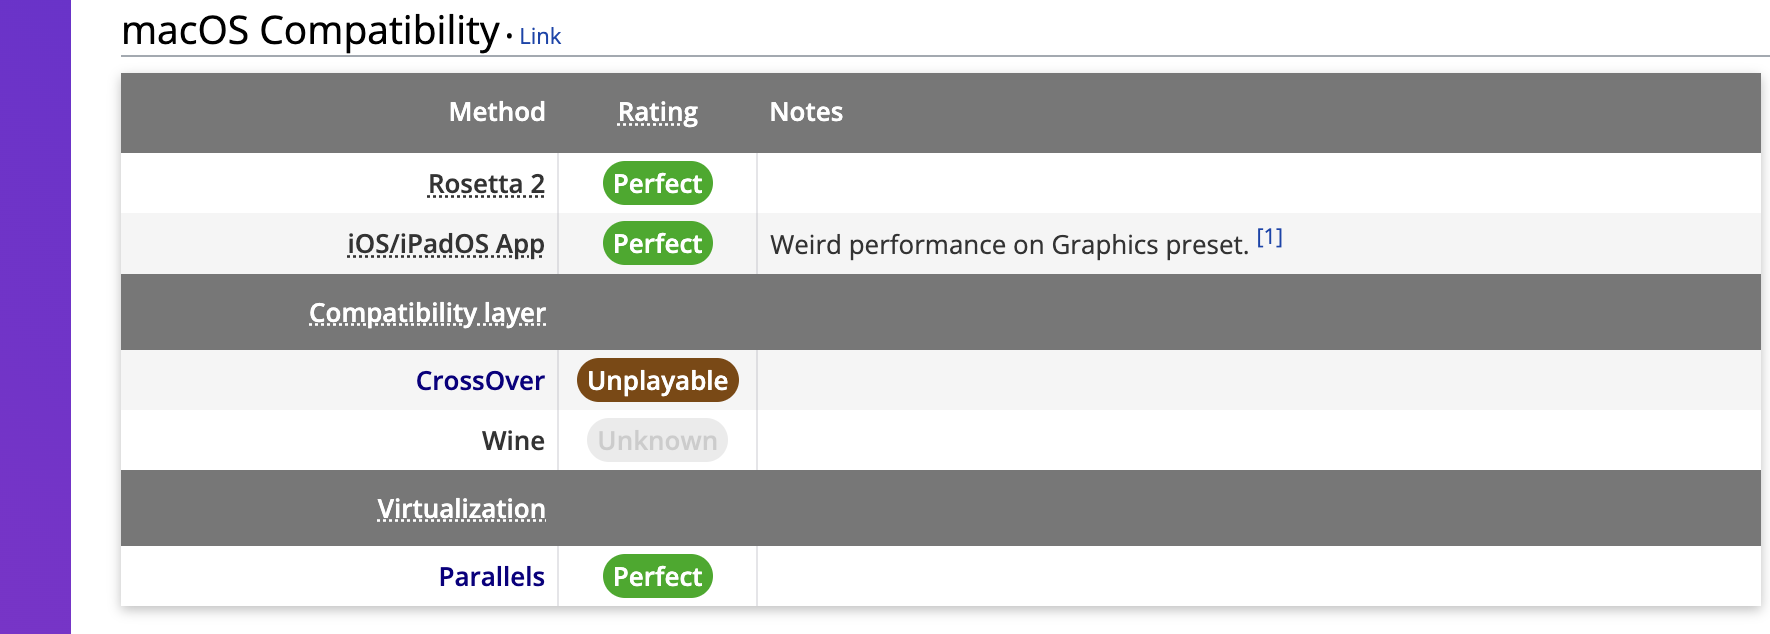Click the Weird performance on Graphics preset note
This screenshot has height=634, width=1770.
(1008, 245)
